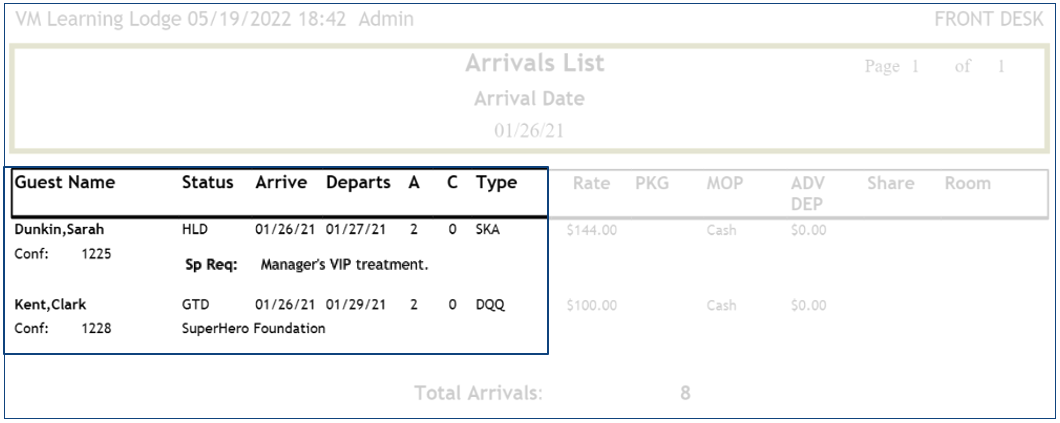
Task: Click the Departs column header
Action: pyautogui.click(x=359, y=184)
